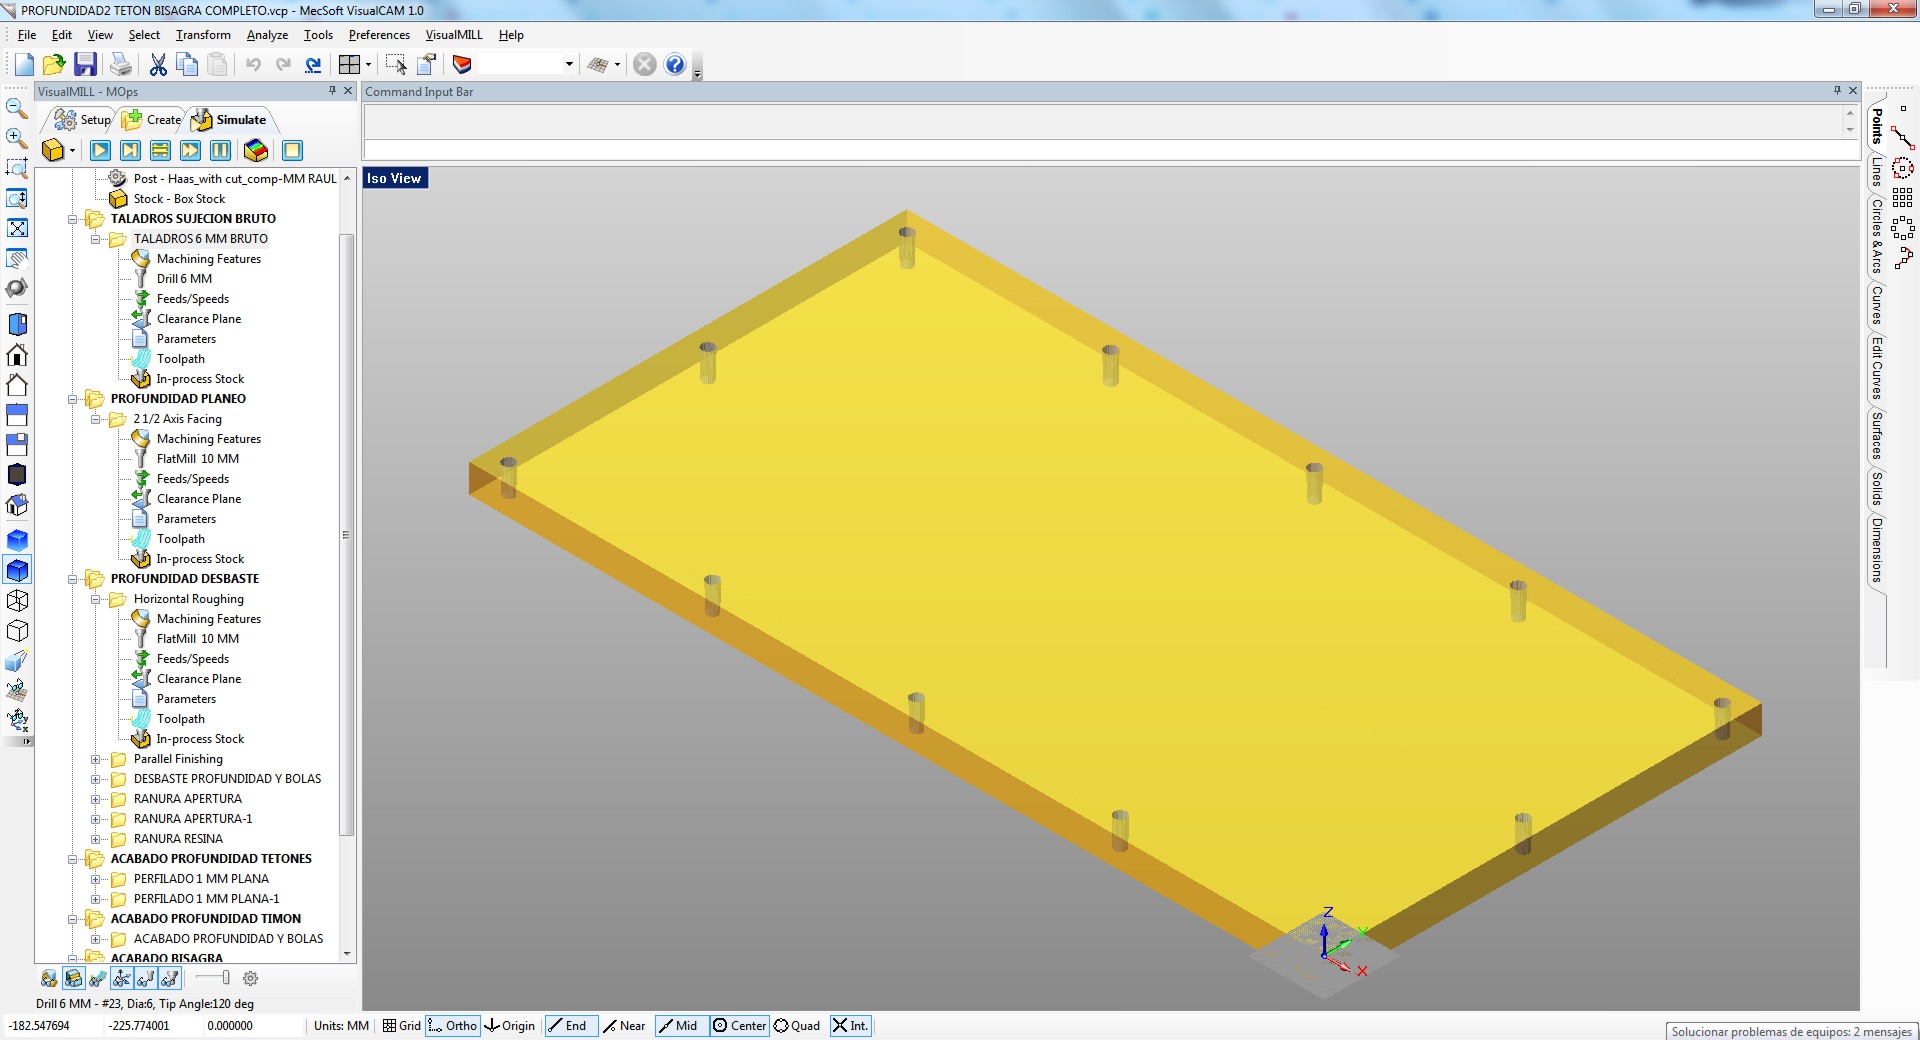Screen dimensions: 1920x1040
Task: Click the command input text field
Action: (1100, 150)
